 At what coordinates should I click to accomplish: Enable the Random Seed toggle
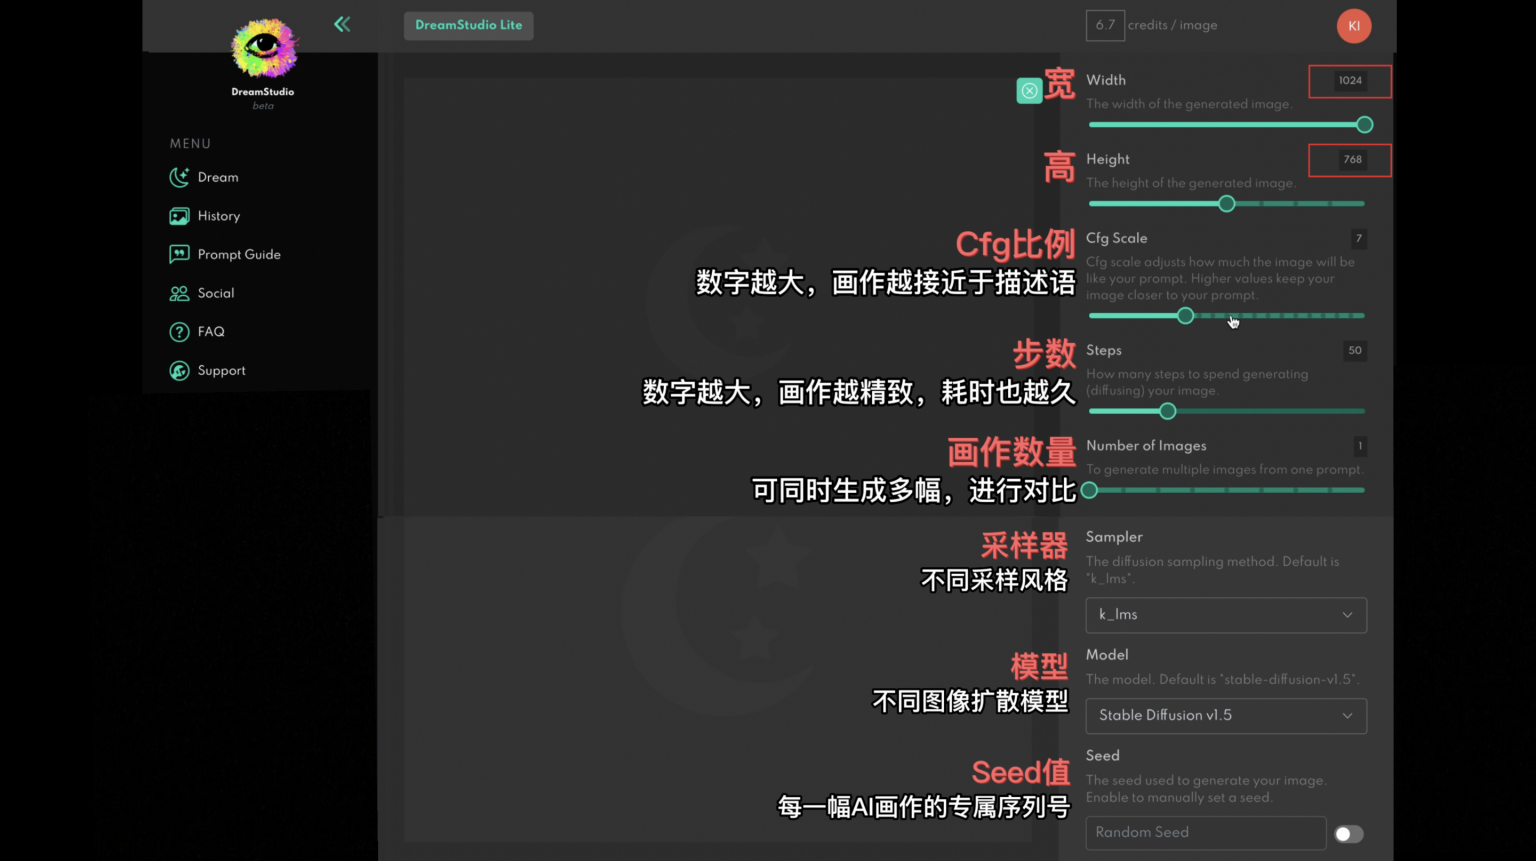[1348, 833]
